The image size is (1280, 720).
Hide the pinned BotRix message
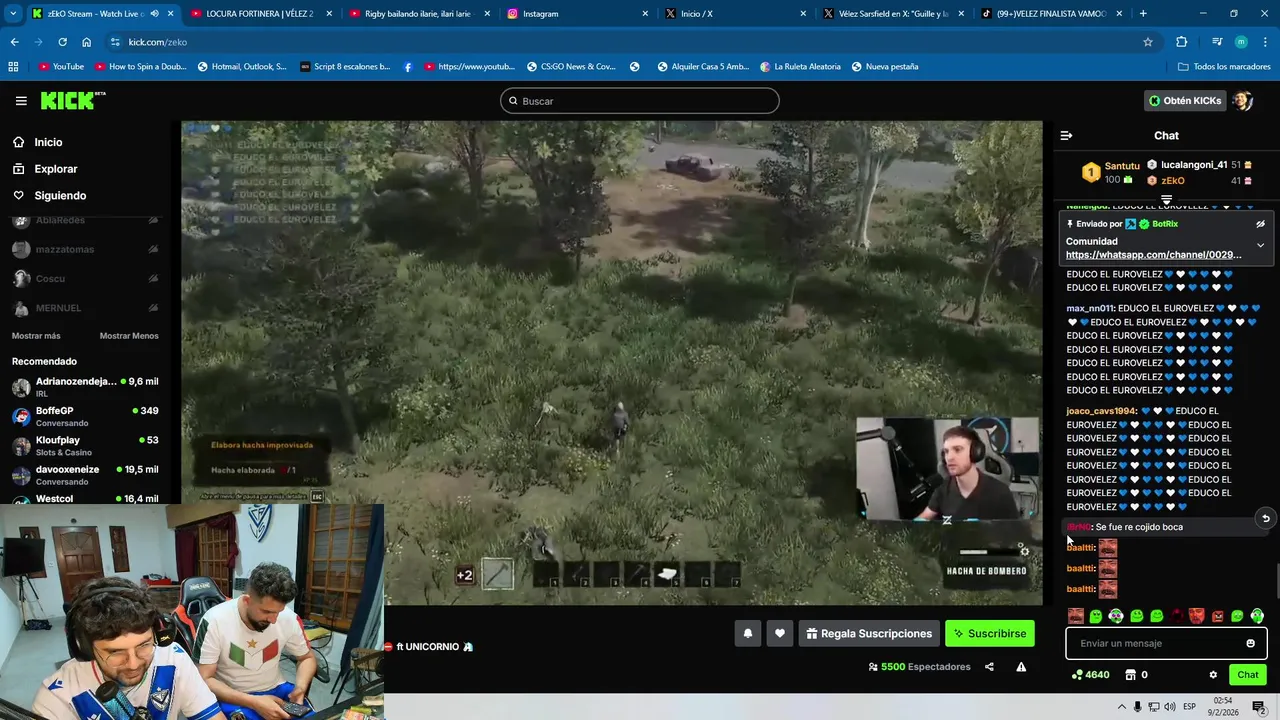[1260, 224]
